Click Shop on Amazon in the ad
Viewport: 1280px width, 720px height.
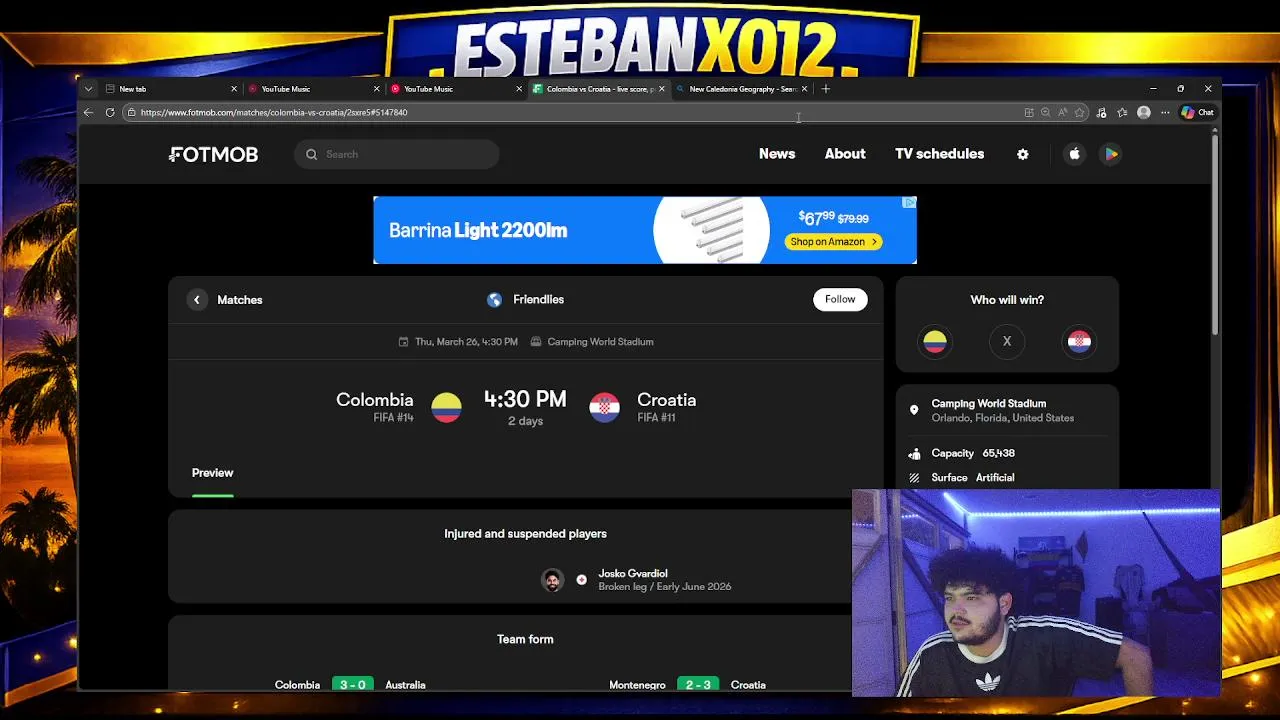[833, 241]
